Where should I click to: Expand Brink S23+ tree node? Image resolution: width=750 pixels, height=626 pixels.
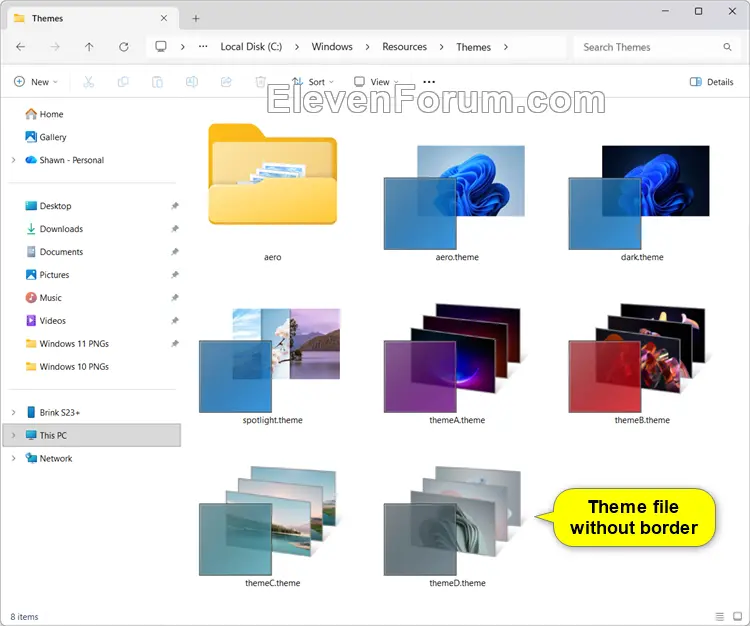pos(13,412)
